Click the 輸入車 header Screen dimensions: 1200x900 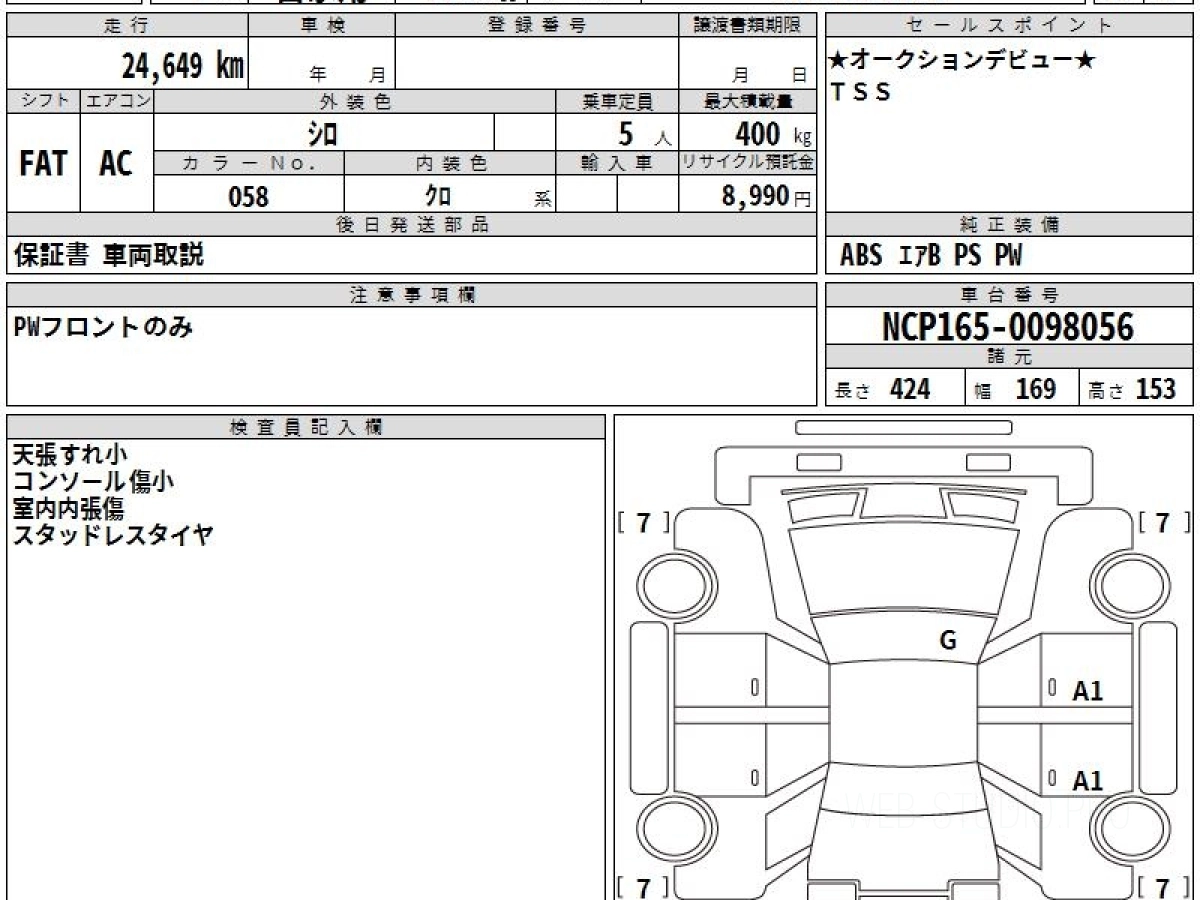click(x=617, y=163)
